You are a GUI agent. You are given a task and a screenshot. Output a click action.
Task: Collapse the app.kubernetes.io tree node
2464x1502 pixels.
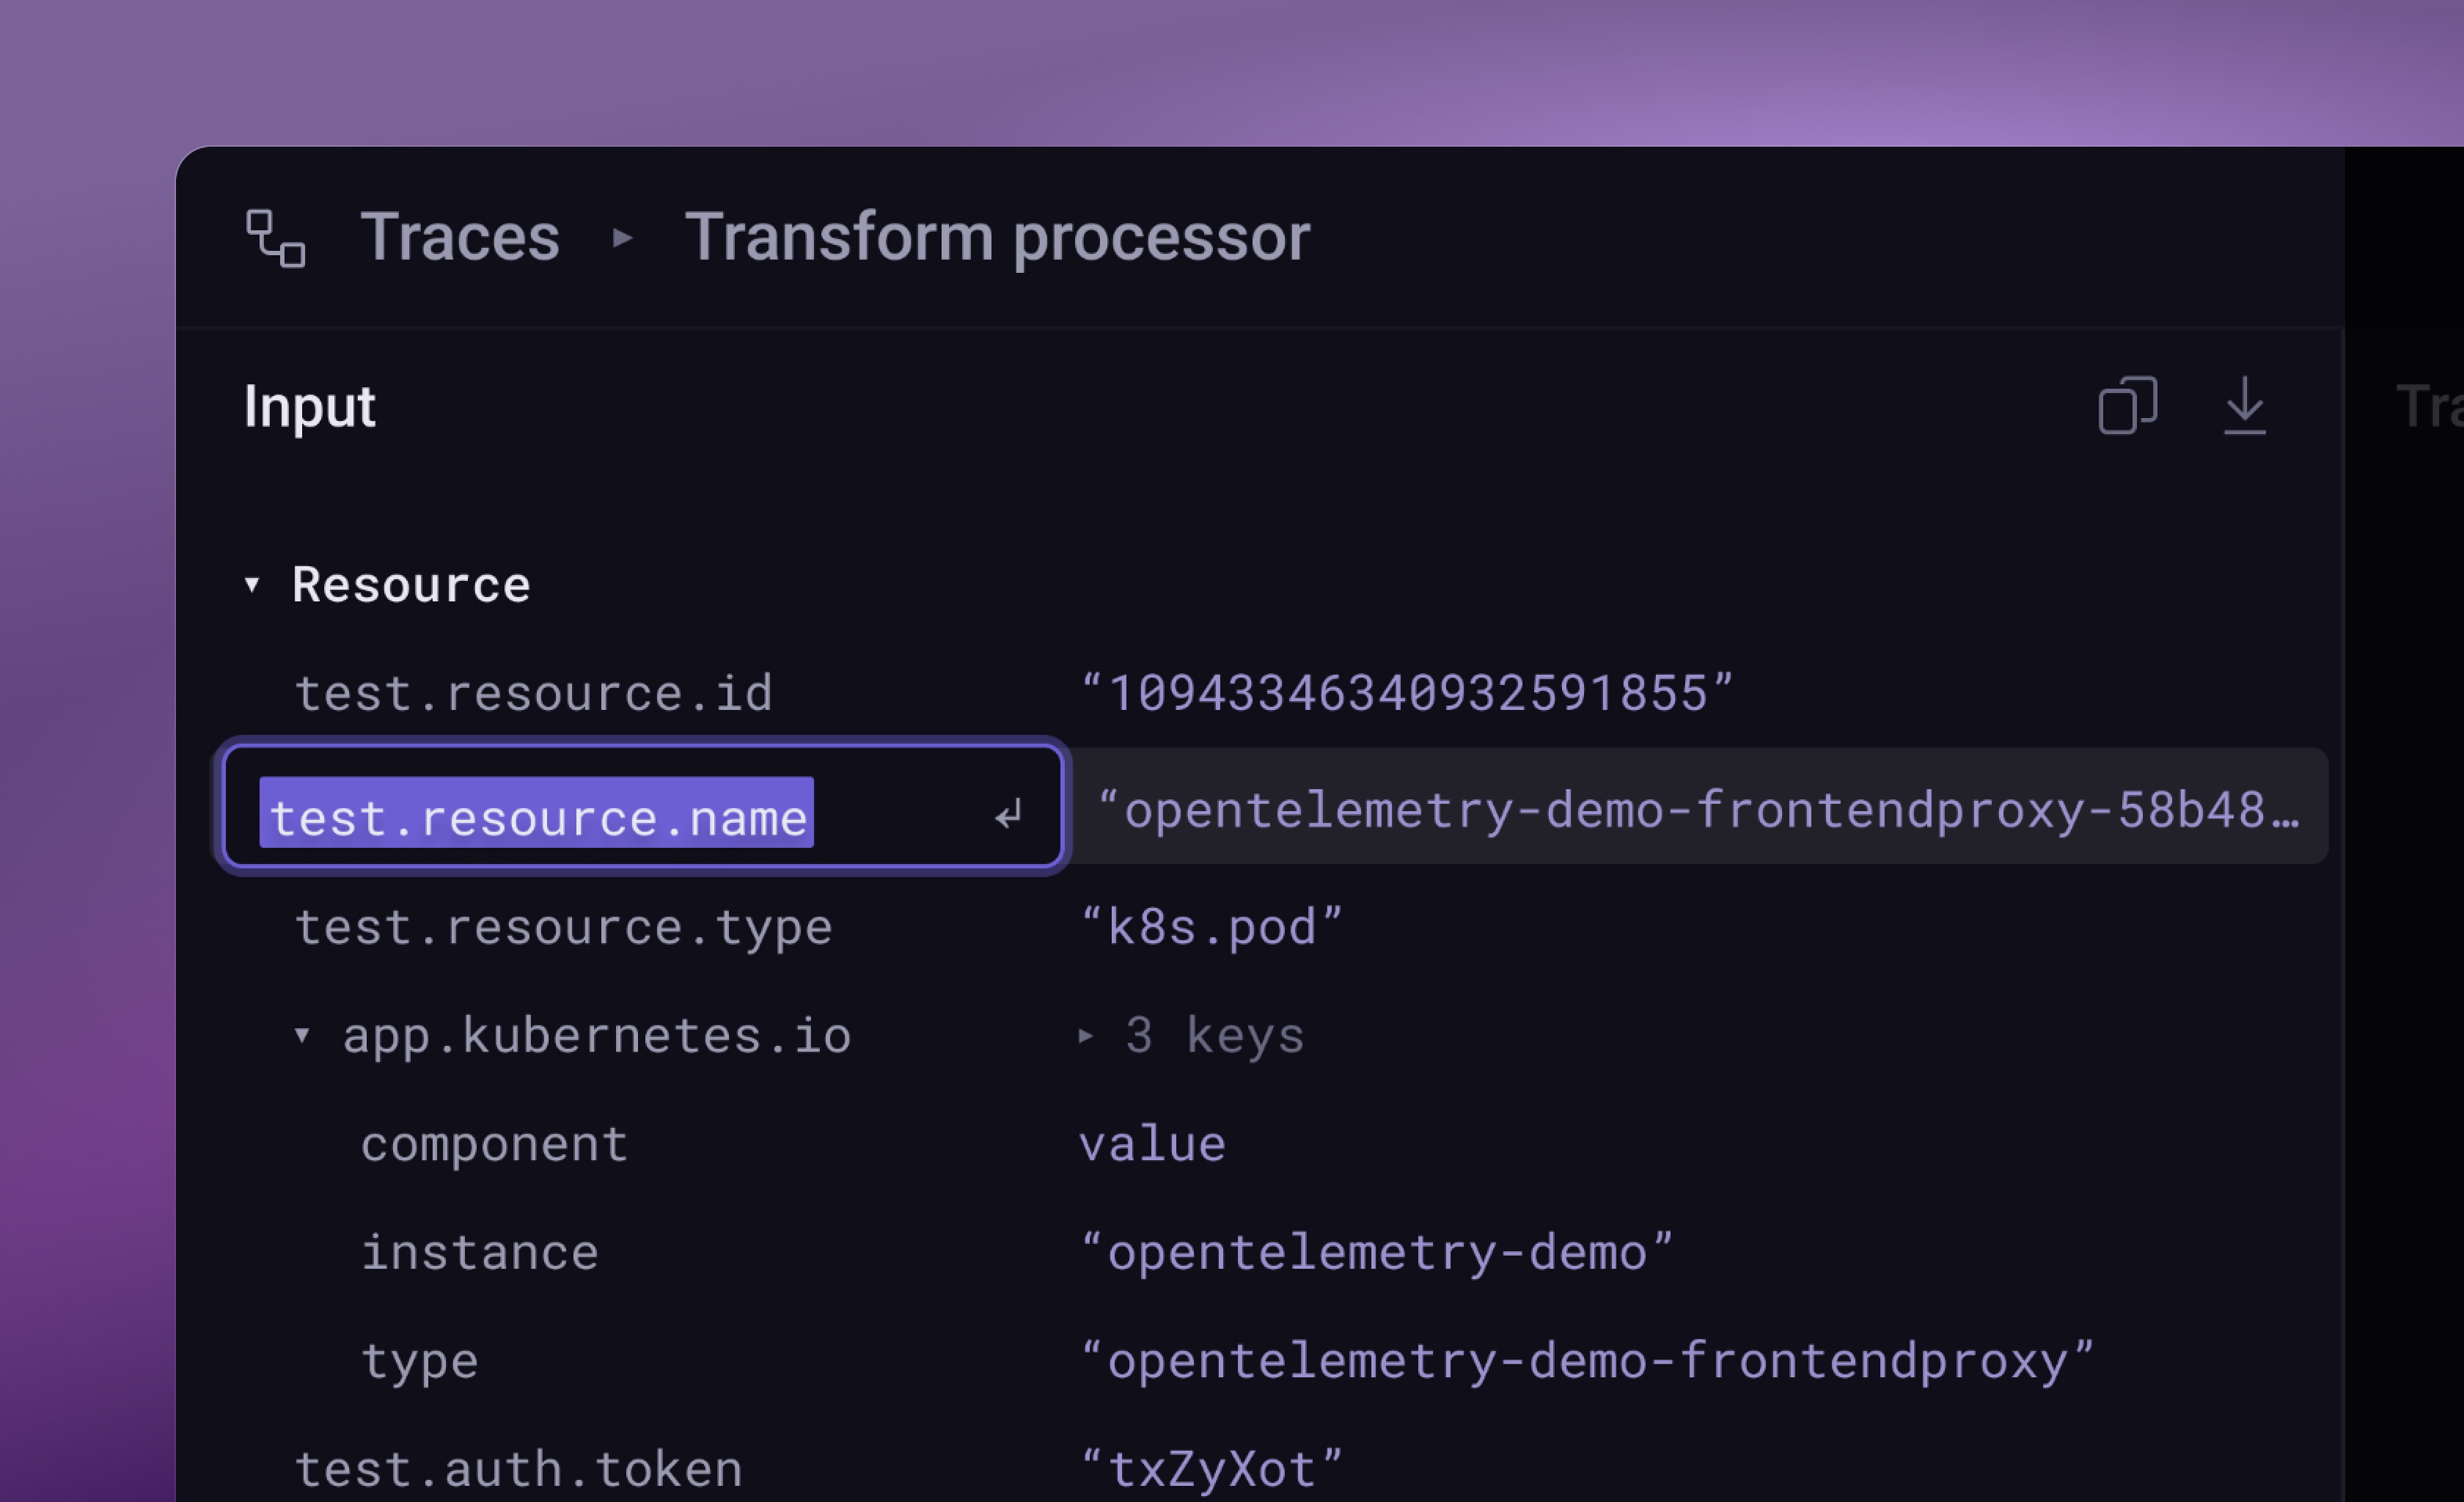point(302,1035)
